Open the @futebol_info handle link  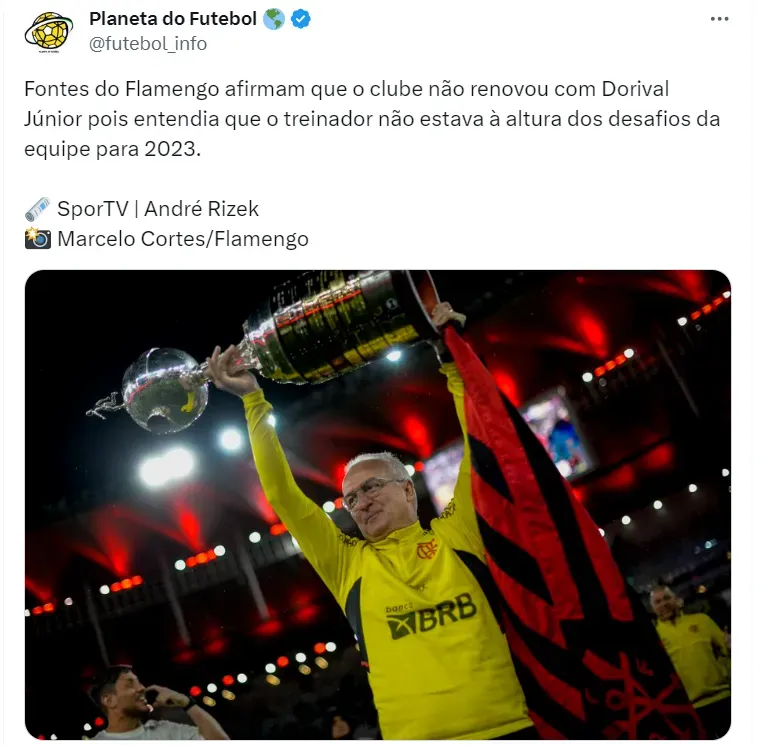148,44
